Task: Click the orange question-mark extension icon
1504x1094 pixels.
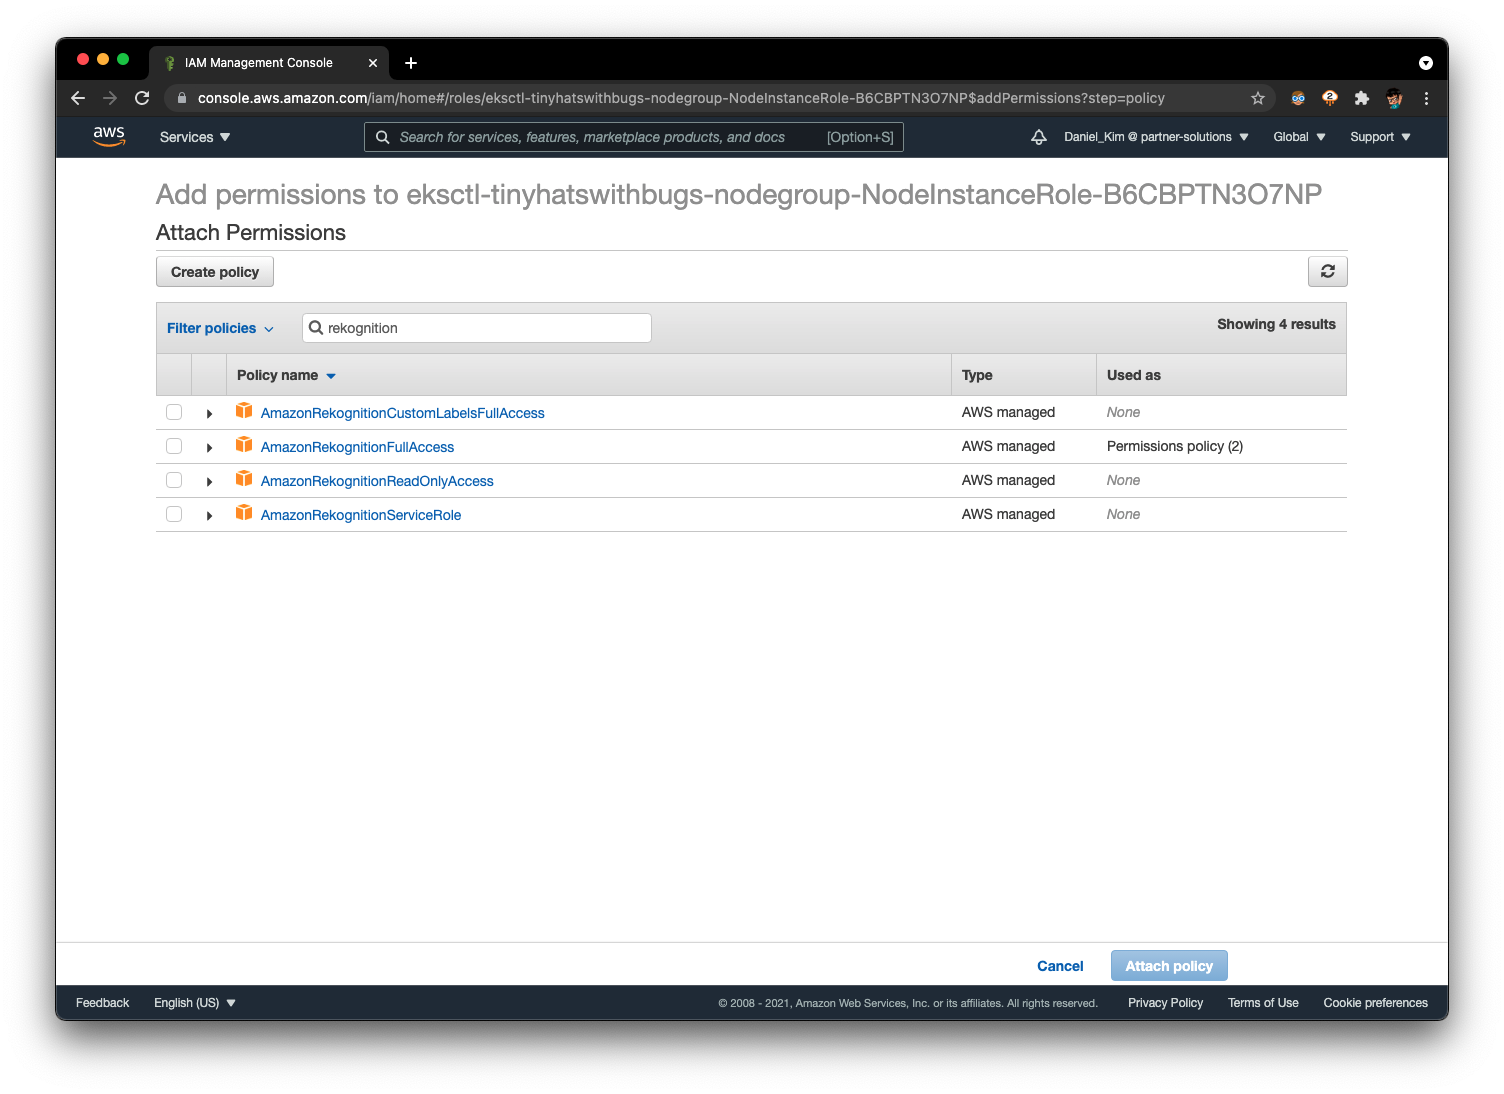Action: [1329, 98]
